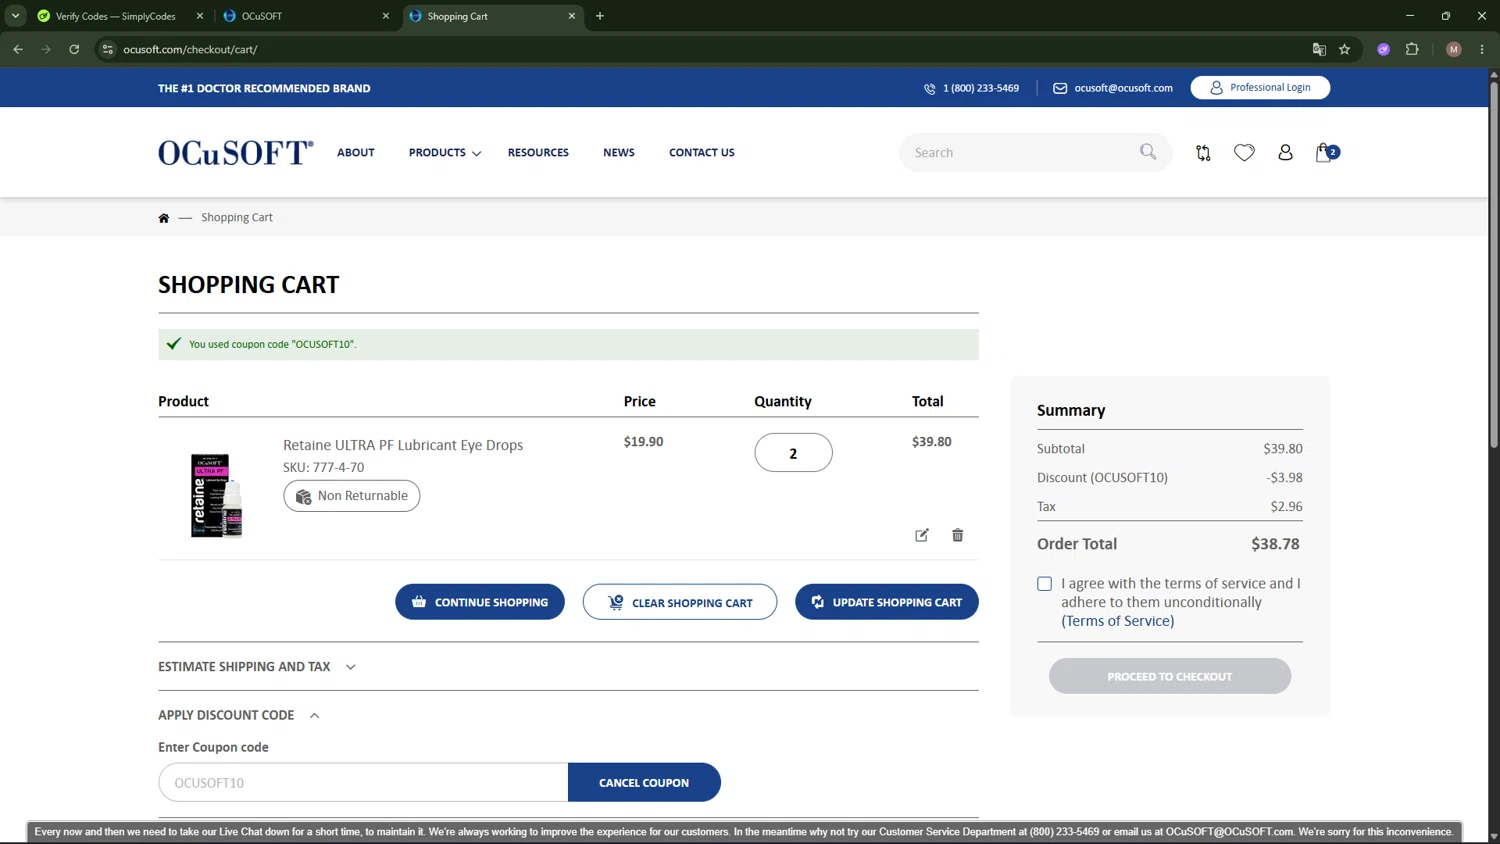Open the Chrome profile avatar

click(1454, 49)
